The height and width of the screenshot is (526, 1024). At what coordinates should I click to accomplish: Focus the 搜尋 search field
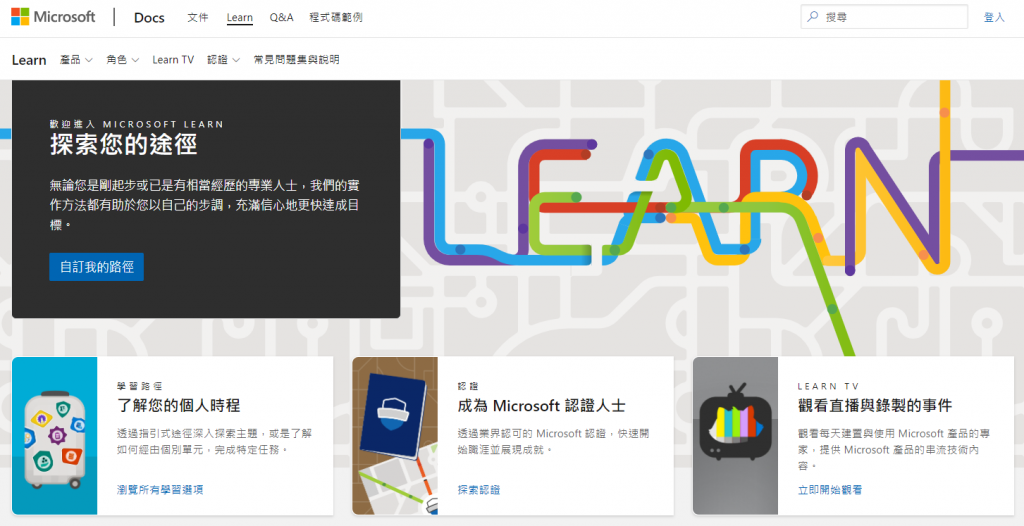884,17
